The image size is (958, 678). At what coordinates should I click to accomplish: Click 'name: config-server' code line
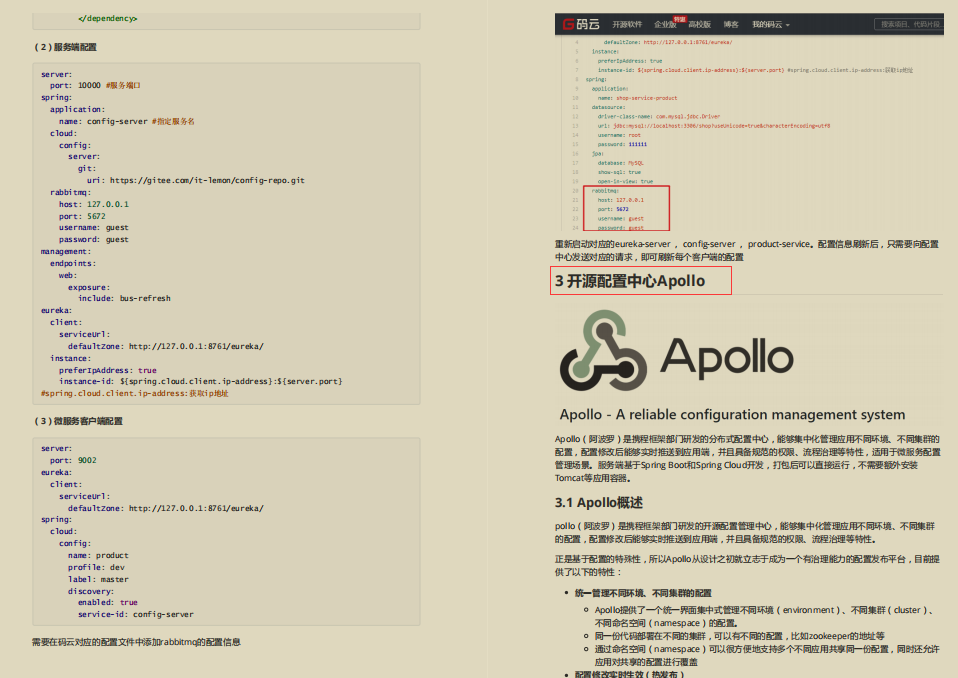click(x=103, y=122)
